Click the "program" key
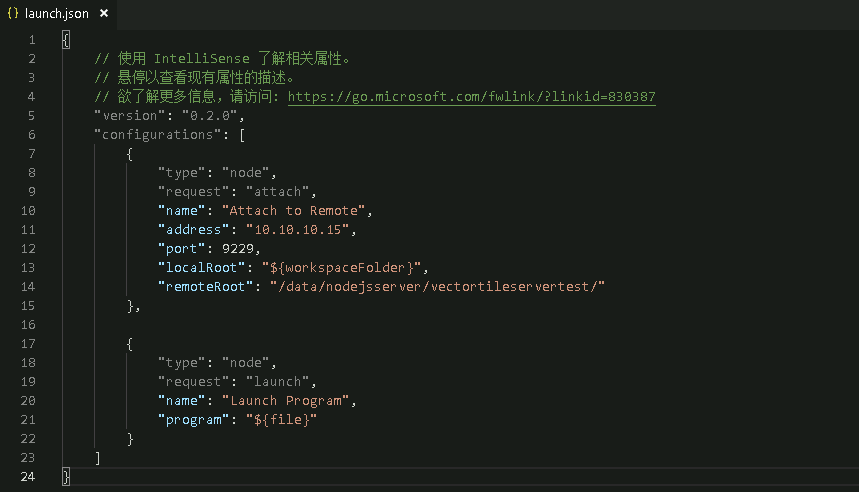Viewport: 859px width, 492px height. coord(193,420)
